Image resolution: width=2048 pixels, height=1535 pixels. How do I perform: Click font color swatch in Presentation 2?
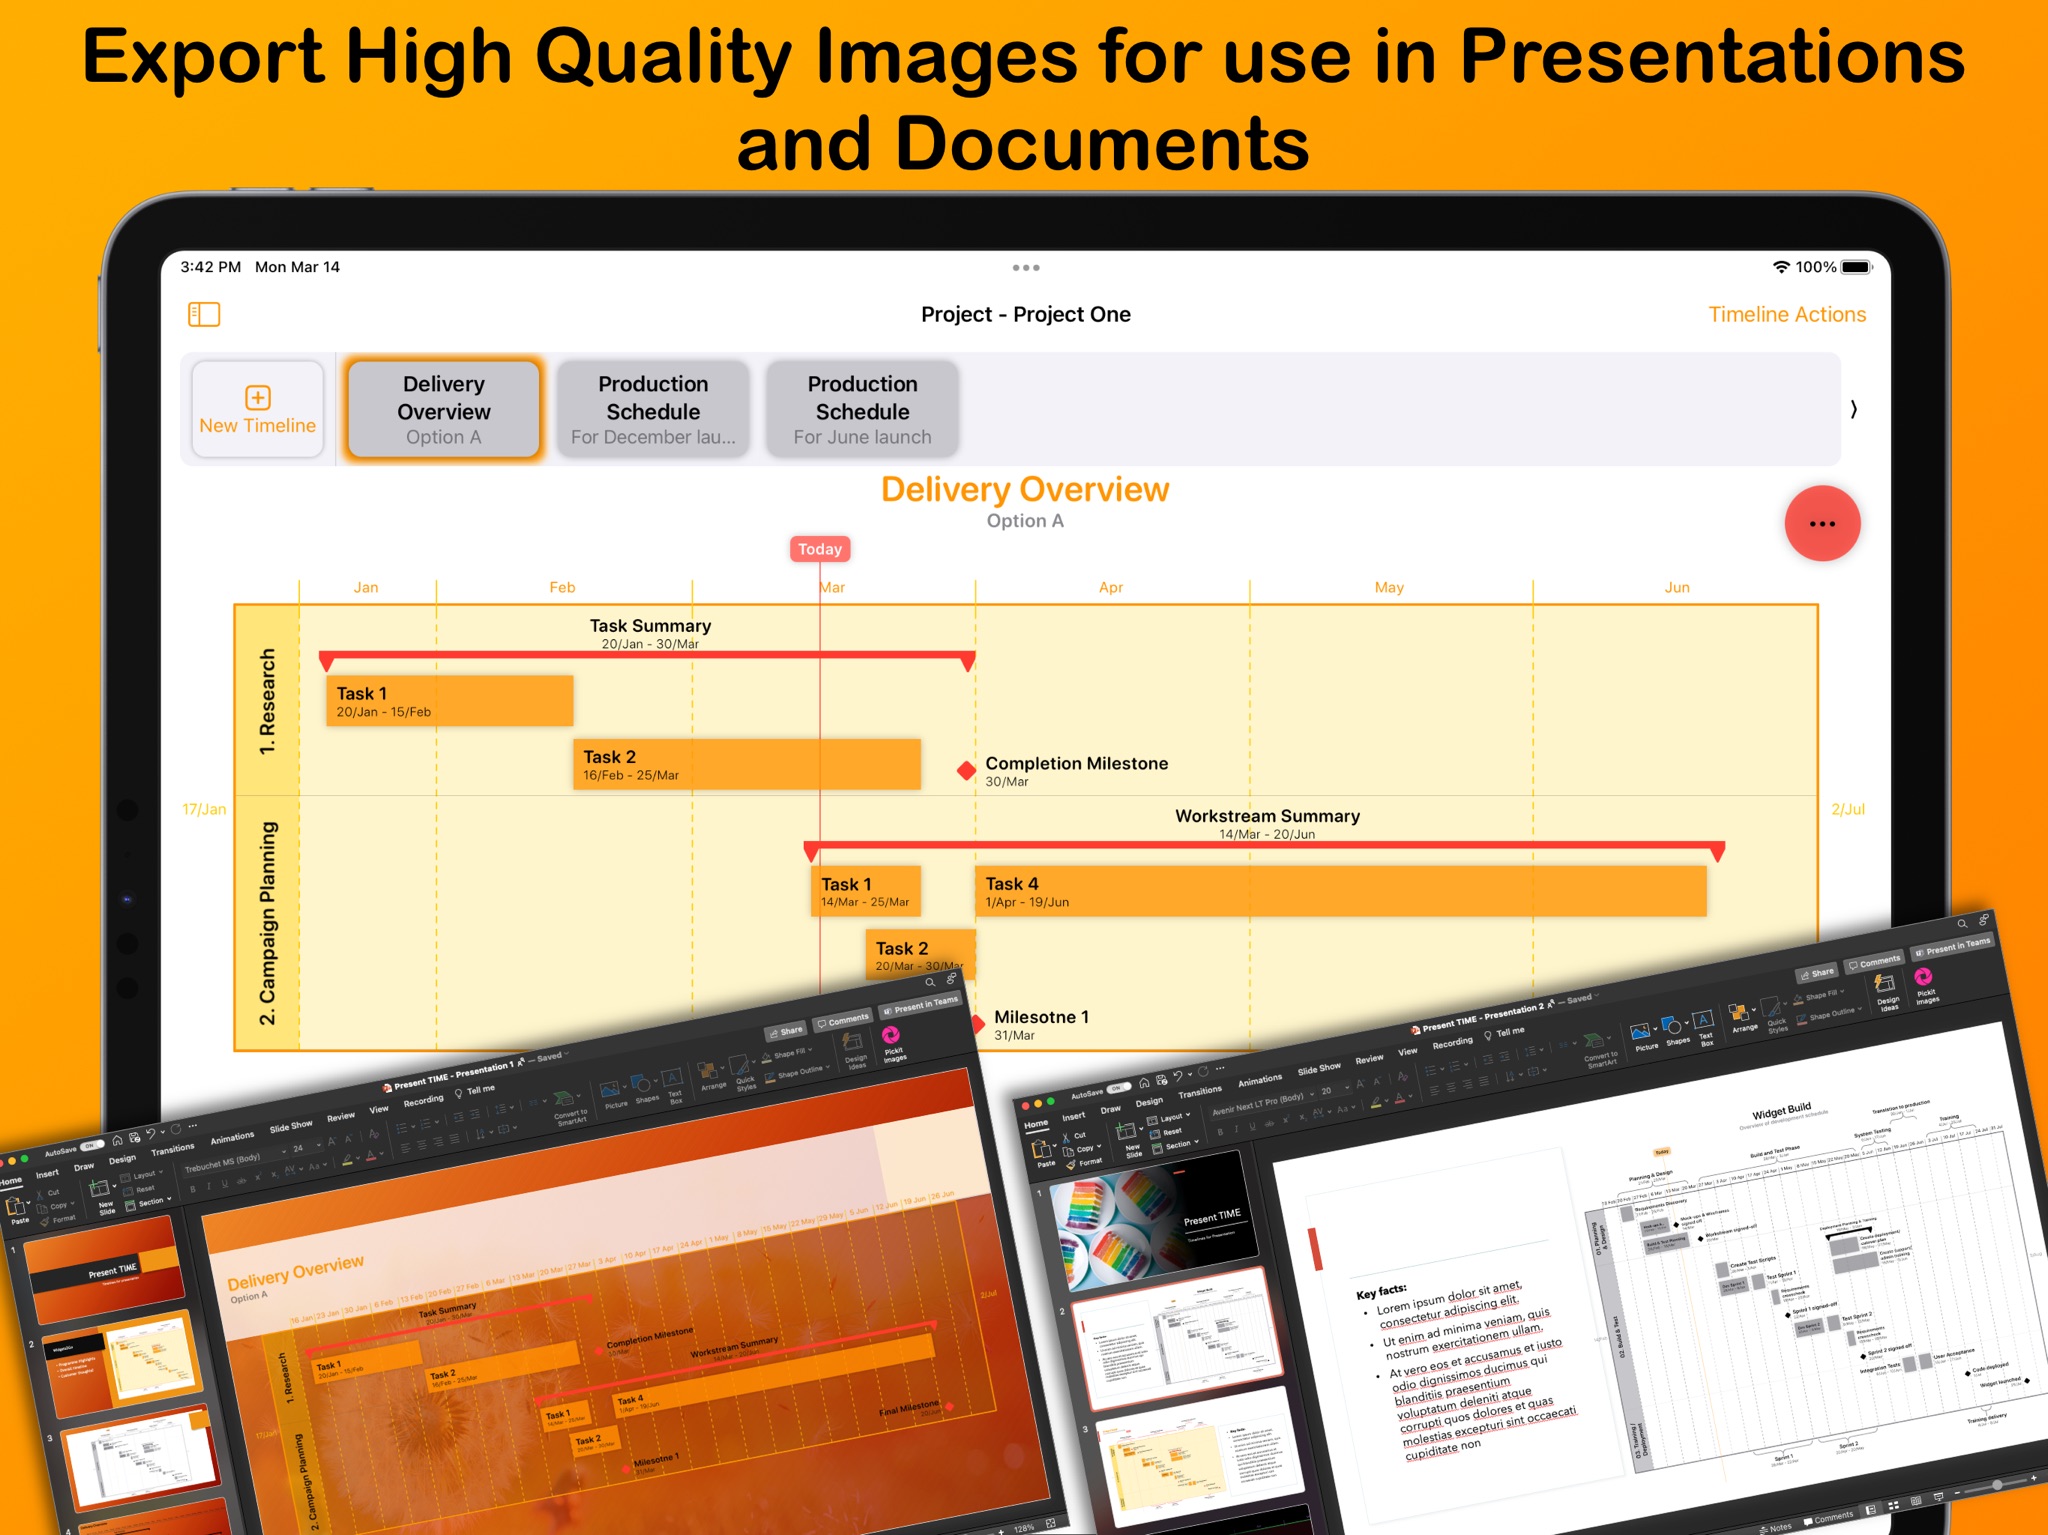1402,1098
